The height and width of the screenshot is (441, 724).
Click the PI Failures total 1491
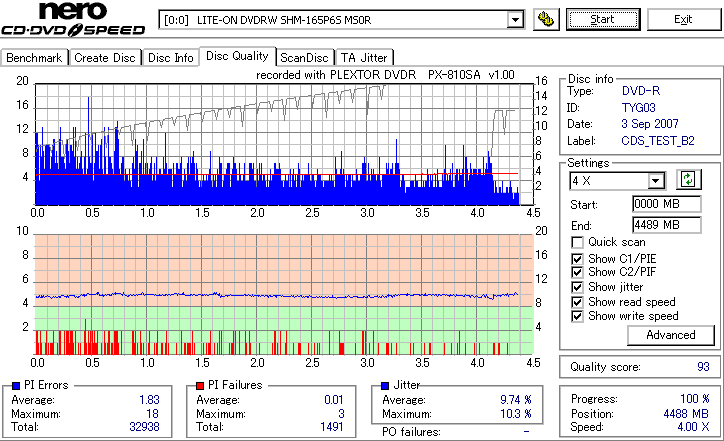[332, 427]
